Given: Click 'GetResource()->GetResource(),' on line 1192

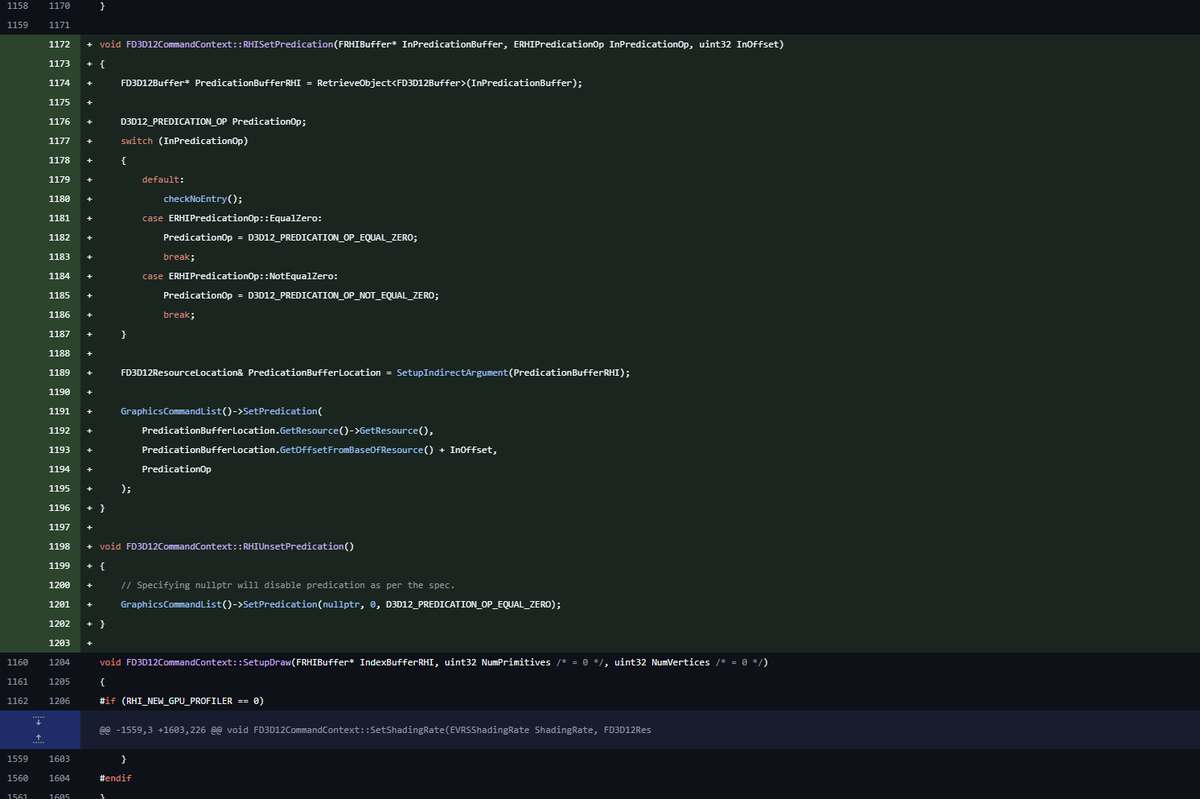Looking at the screenshot, I should (x=357, y=430).
